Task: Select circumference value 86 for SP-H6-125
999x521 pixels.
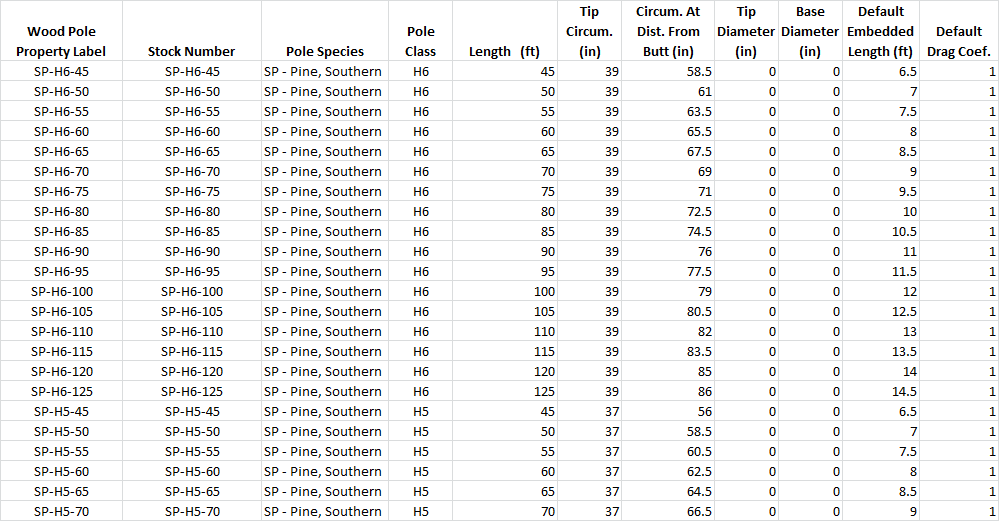Action: coord(668,392)
